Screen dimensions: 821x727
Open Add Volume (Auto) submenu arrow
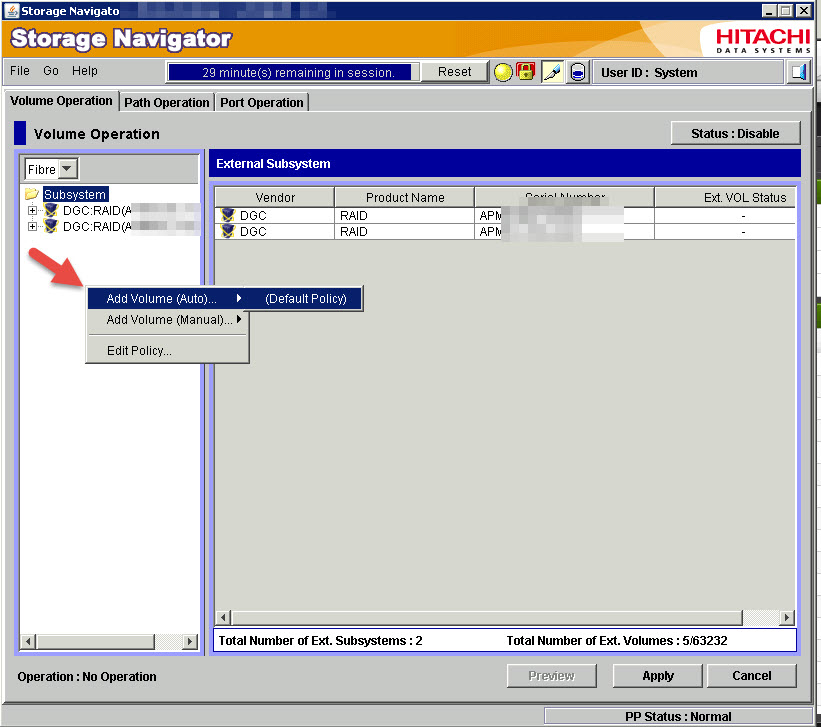click(239, 298)
